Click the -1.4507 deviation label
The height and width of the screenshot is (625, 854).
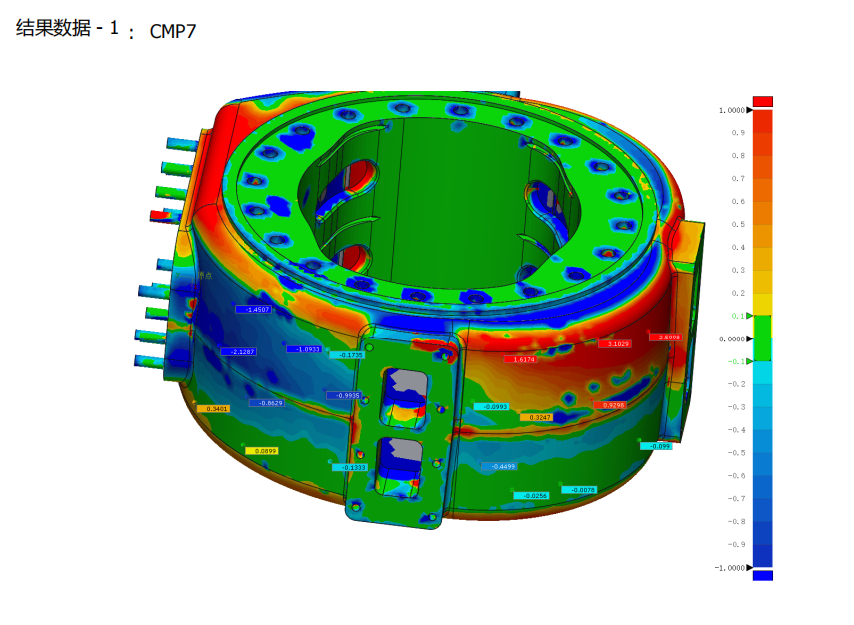click(x=252, y=310)
